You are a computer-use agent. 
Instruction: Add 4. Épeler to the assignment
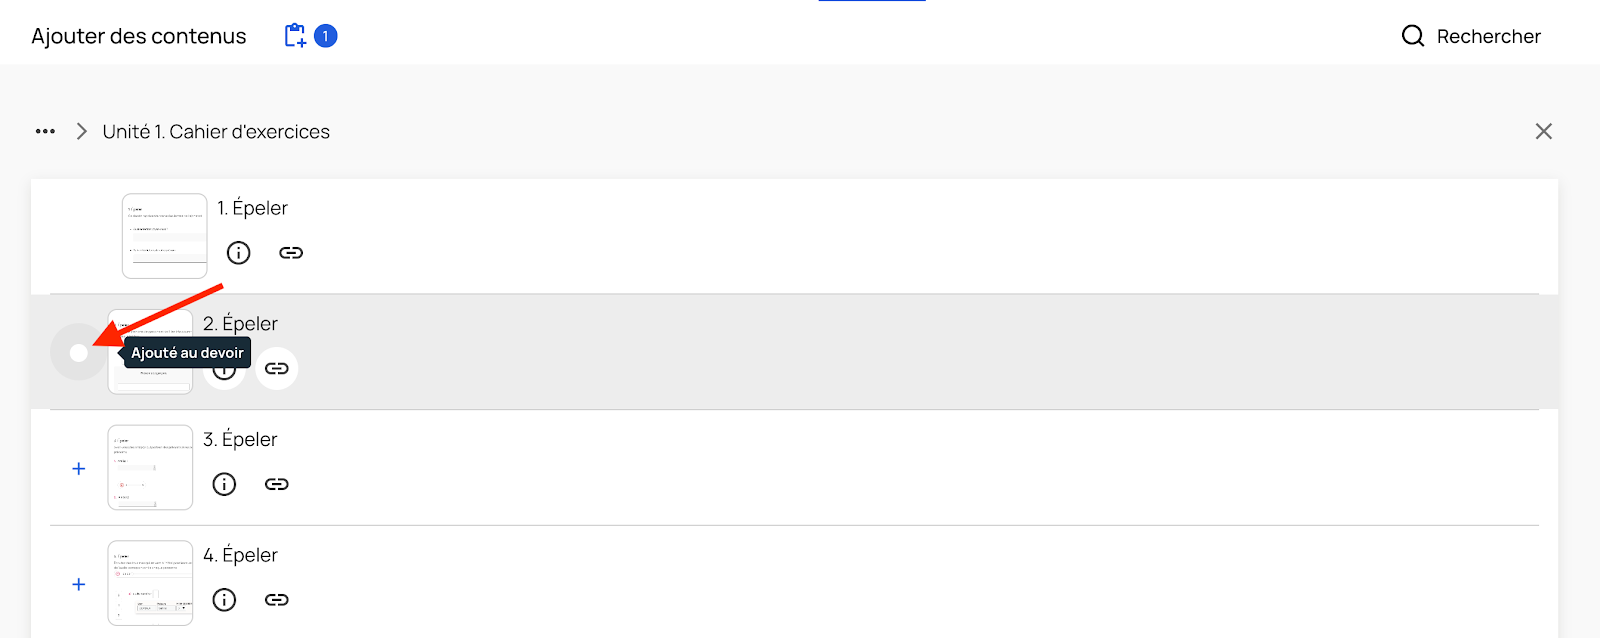coord(79,585)
